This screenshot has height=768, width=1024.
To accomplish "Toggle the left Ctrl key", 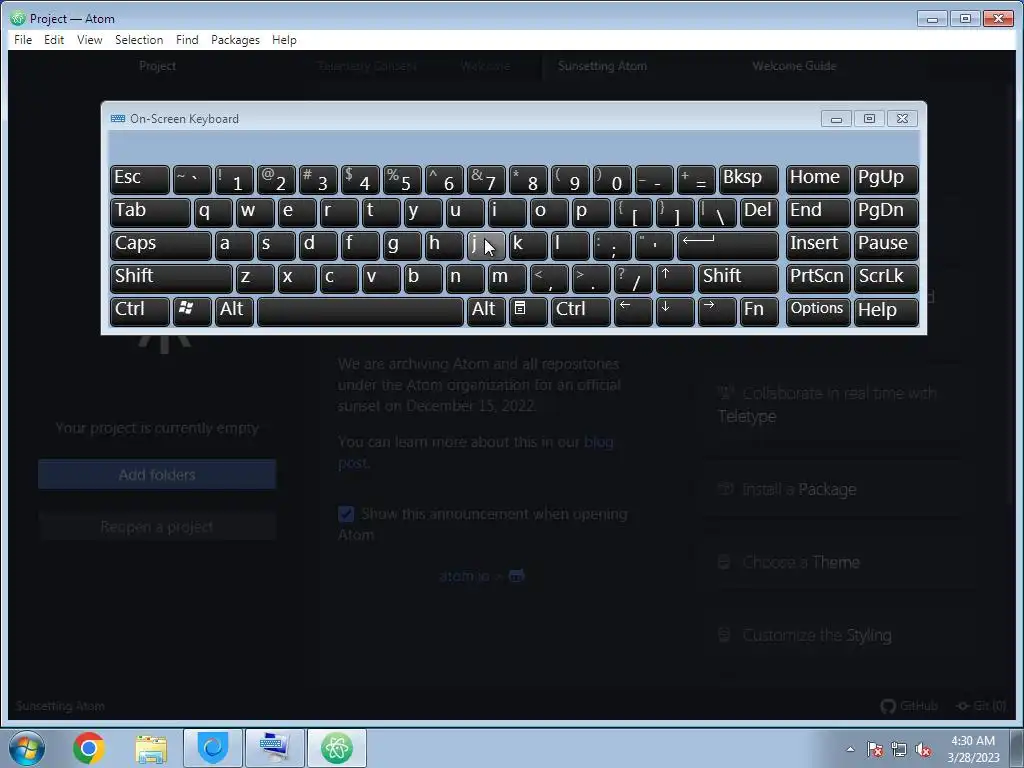I will click(x=140, y=311).
